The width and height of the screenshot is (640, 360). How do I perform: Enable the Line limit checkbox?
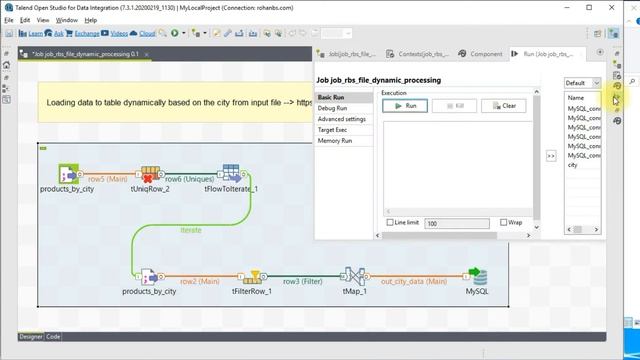tap(390, 222)
